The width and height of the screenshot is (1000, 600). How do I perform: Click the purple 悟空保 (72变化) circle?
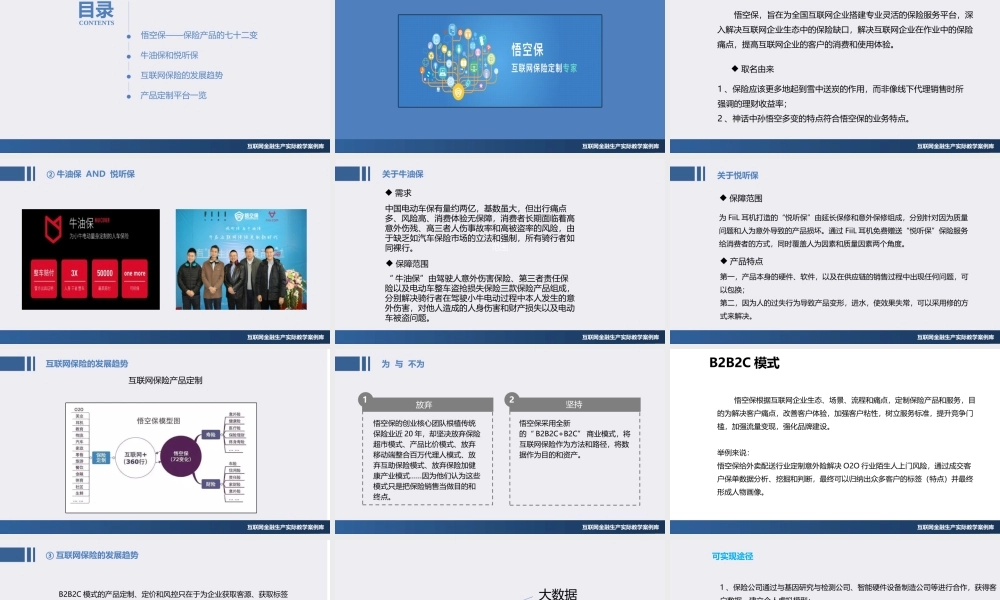[x=180, y=457]
